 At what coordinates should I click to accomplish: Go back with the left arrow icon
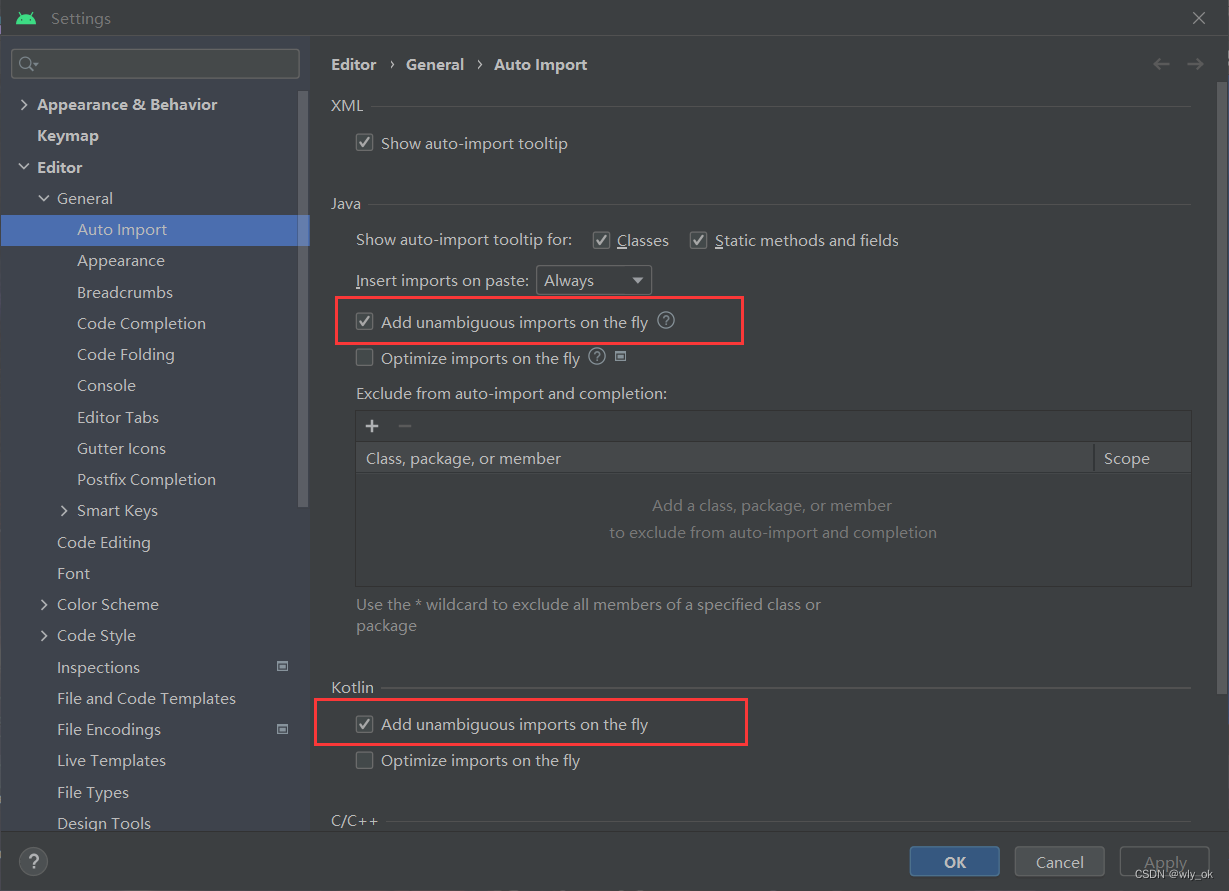click(1161, 64)
